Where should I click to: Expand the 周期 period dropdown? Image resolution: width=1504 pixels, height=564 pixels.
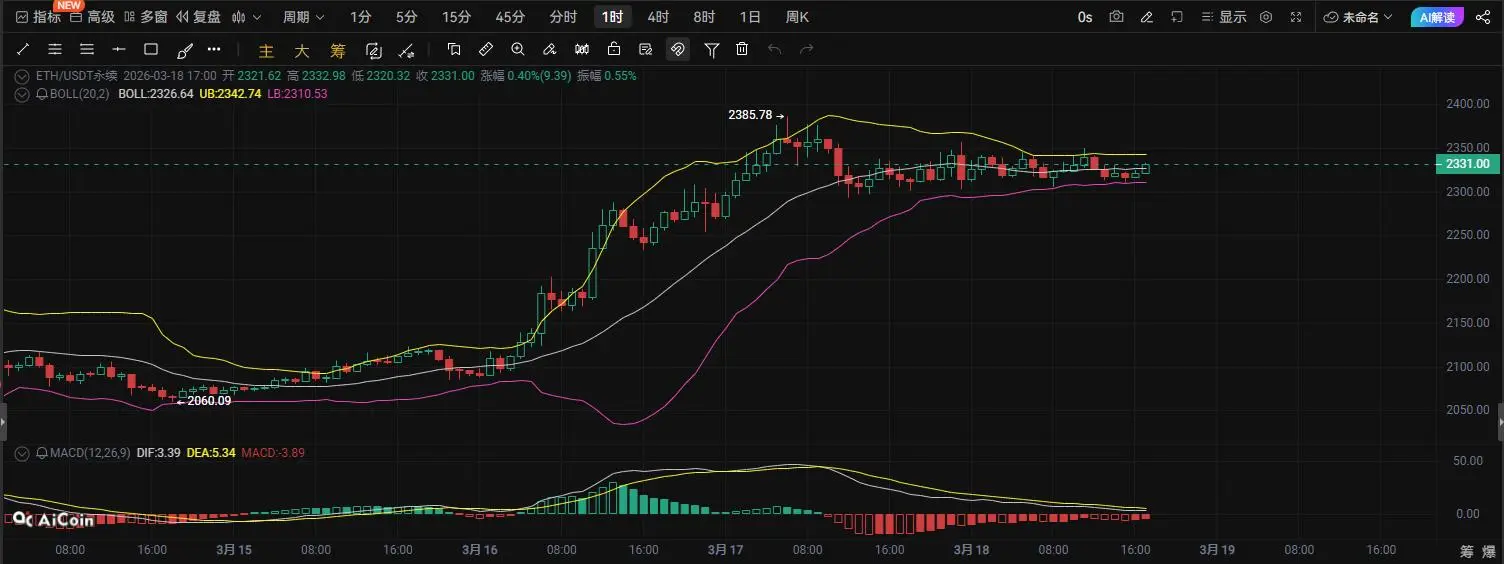click(x=304, y=17)
